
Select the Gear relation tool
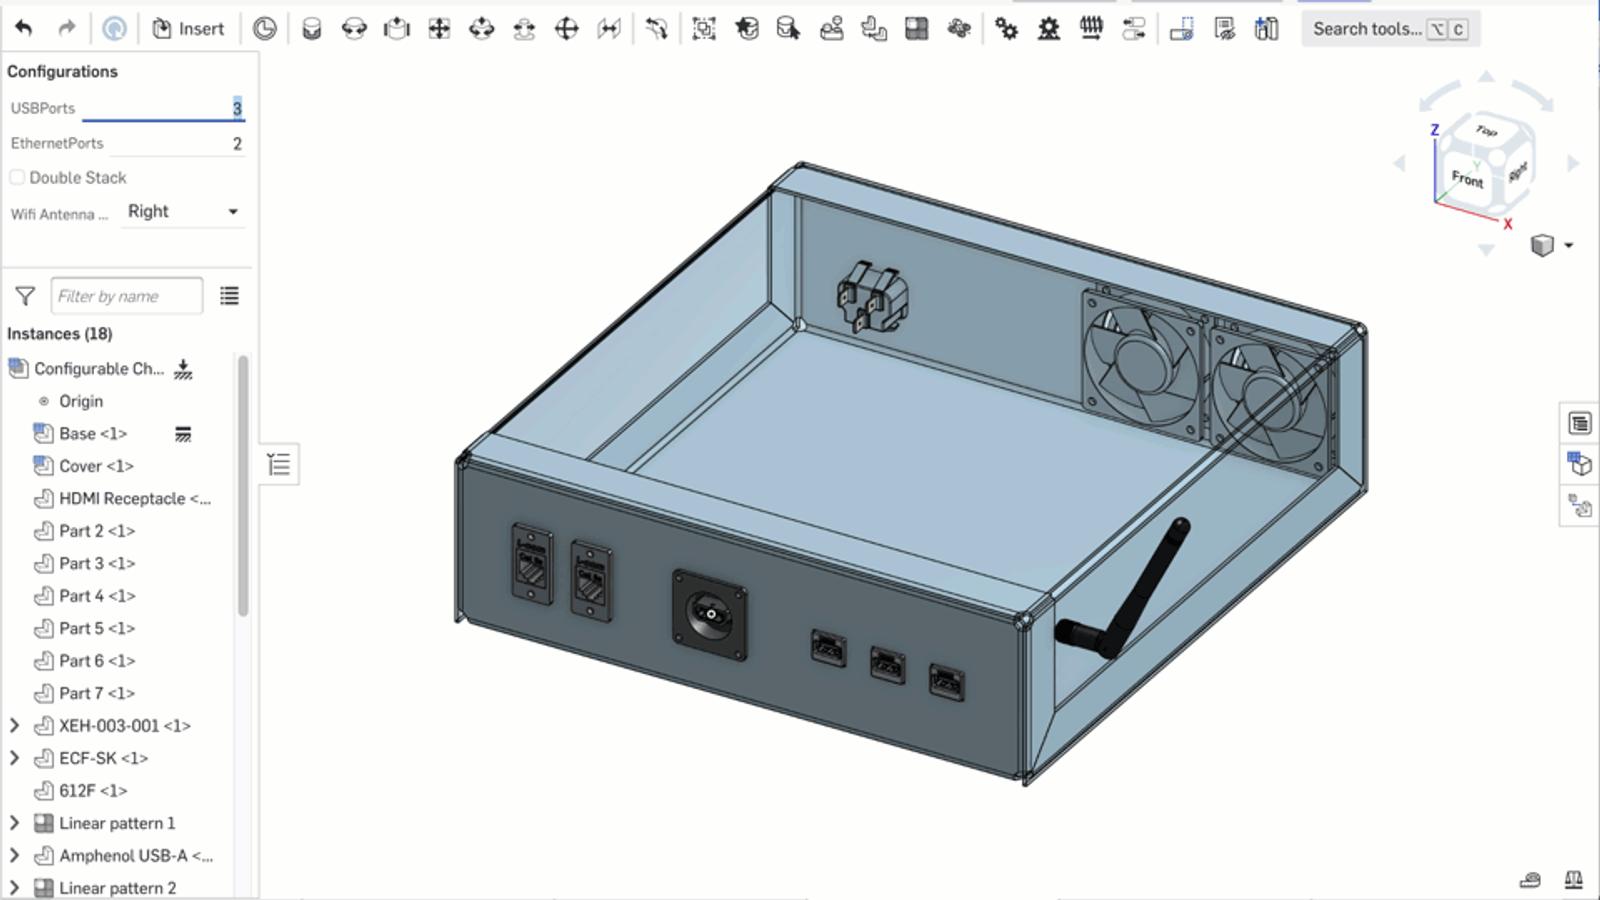pos(1006,29)
